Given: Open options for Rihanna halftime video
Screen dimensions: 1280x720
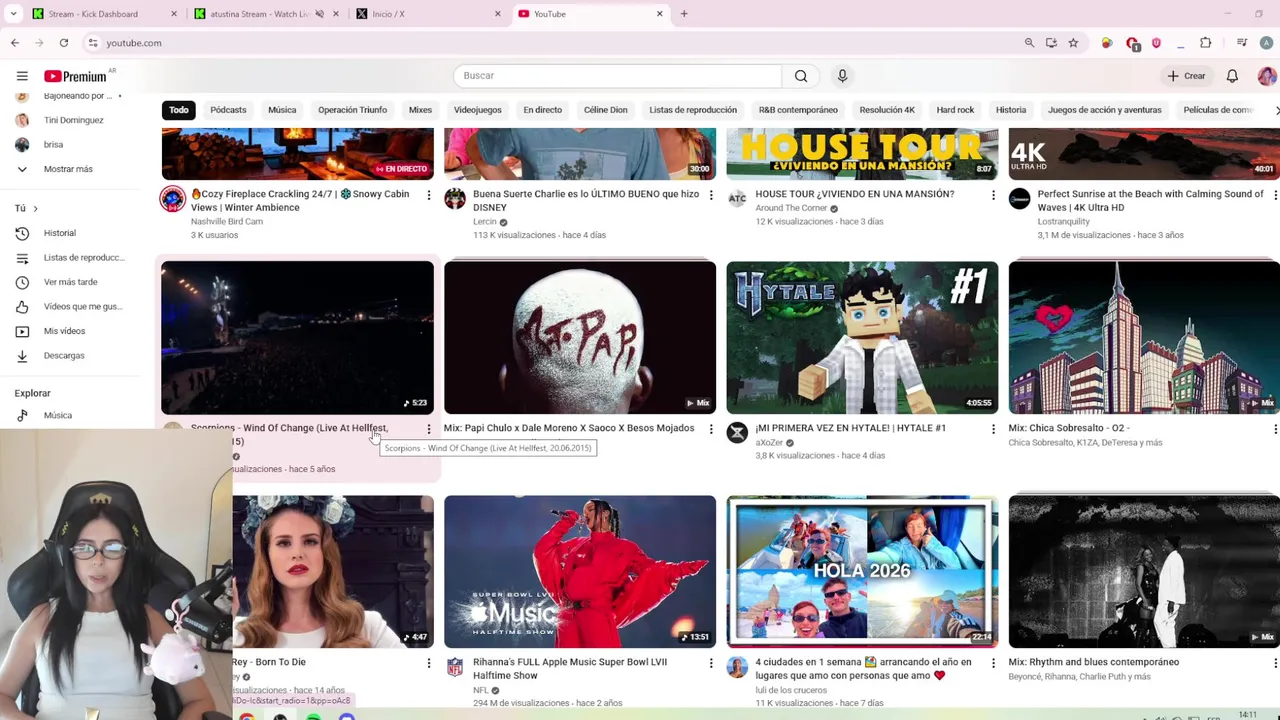Looking at the screenshot, I should tap(711, 663).
